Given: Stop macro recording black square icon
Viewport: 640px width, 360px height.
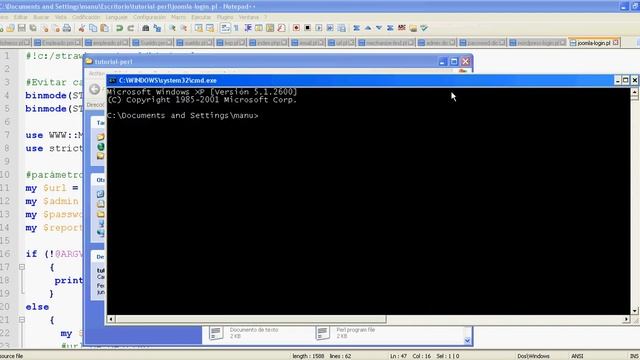Looking at the screenshot, I should tap(307, 28).
